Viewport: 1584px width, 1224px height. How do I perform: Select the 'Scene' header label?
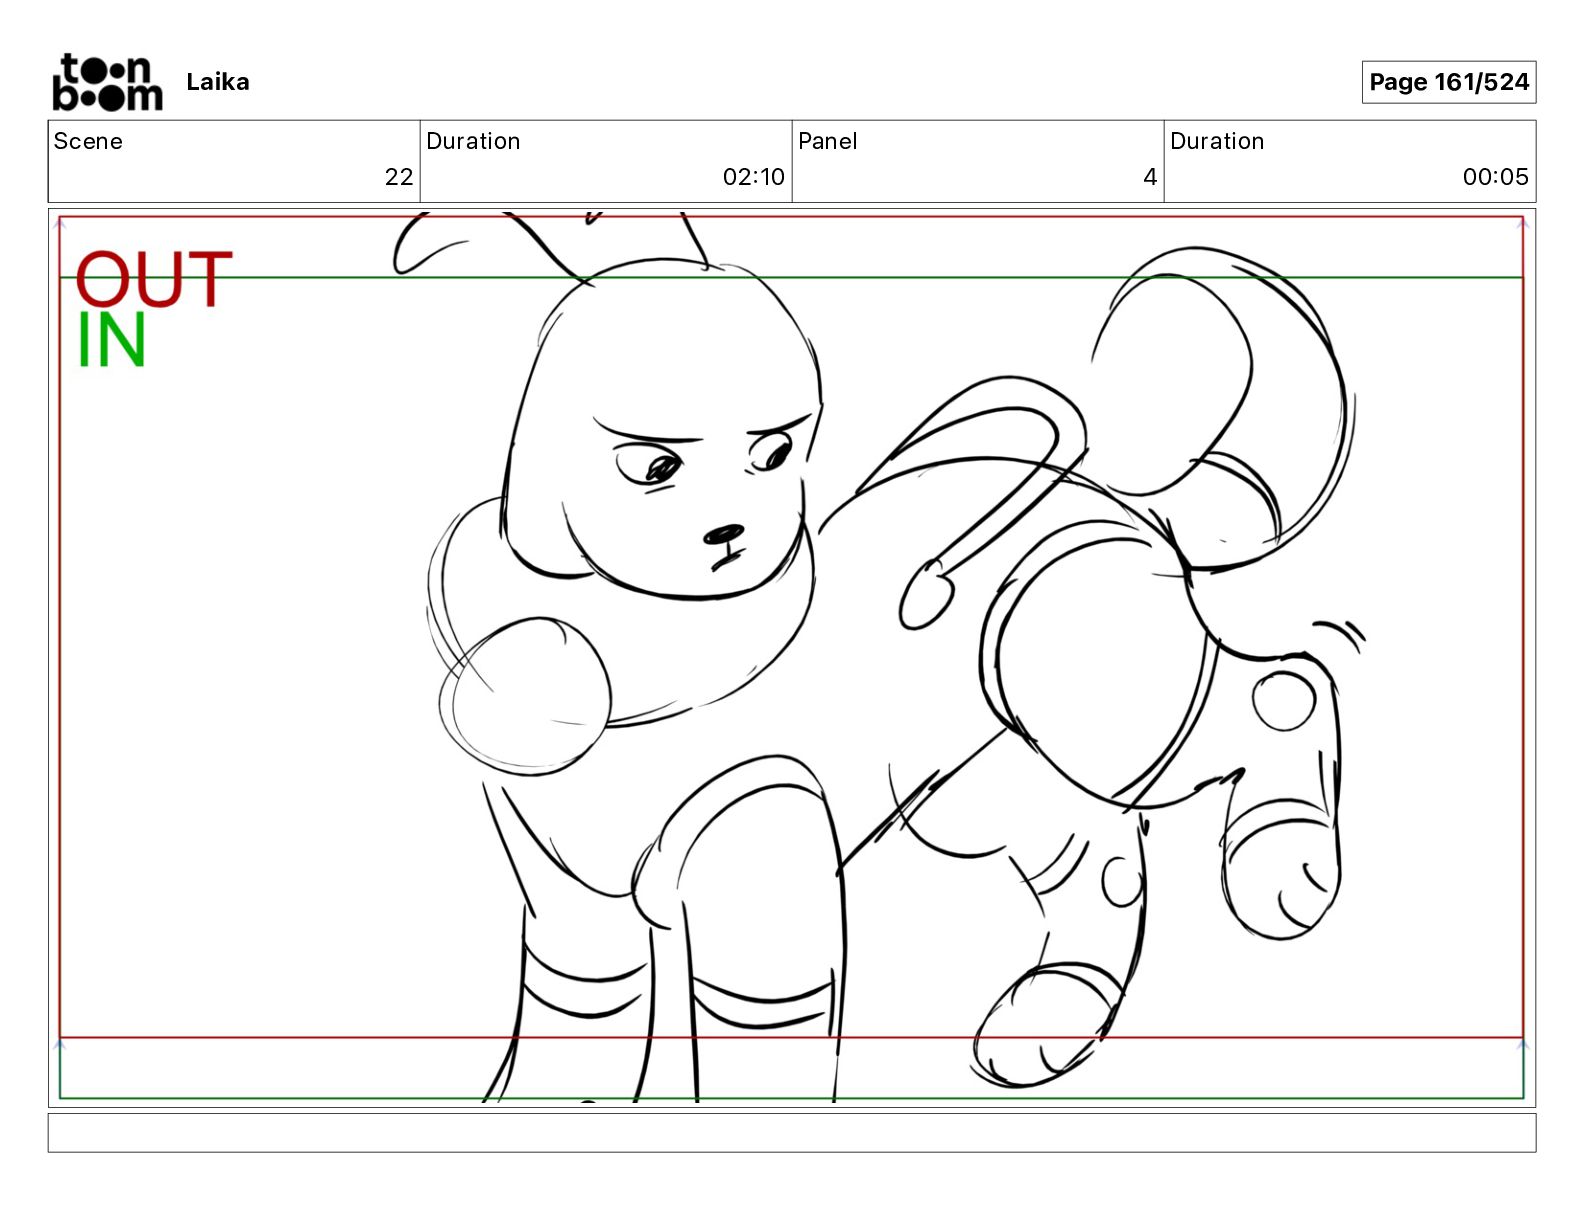(x=88, y=141)
